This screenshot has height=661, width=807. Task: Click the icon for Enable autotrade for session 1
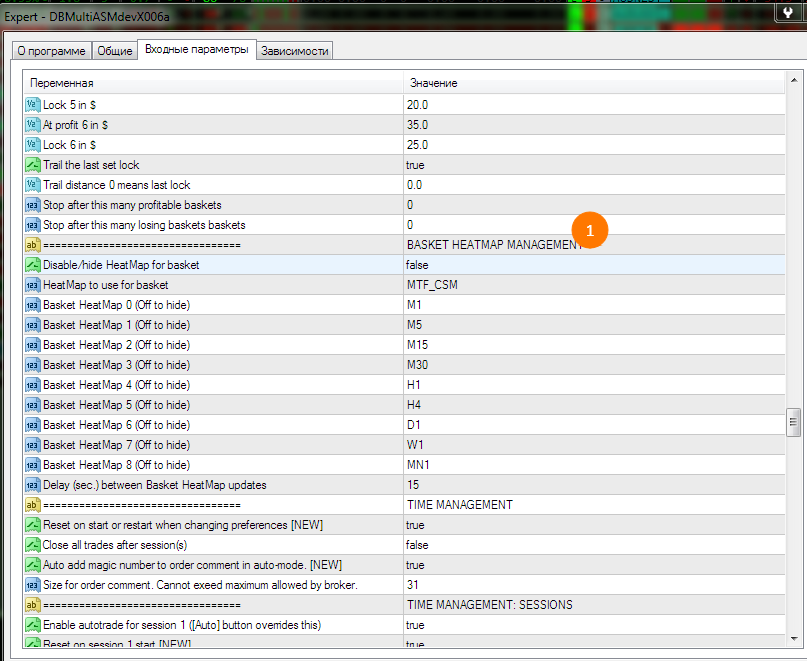pyautogui.click(x=32, y=625)
